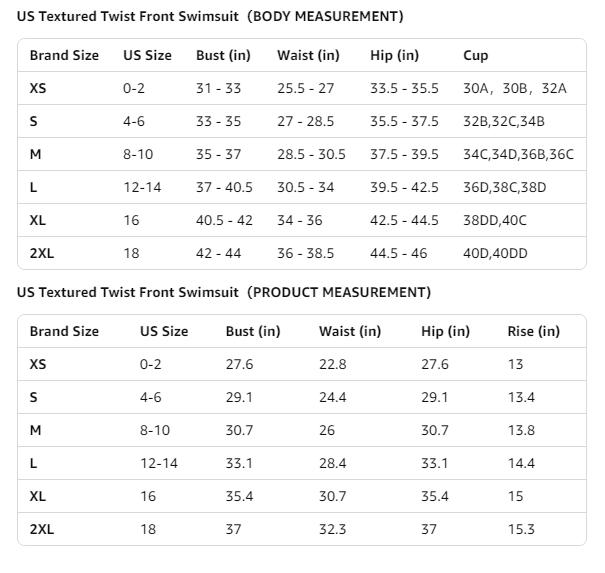Click the 34C,34D,36B,36C cup cell
The image size is (605, 573).
click(x=518, y=154)
